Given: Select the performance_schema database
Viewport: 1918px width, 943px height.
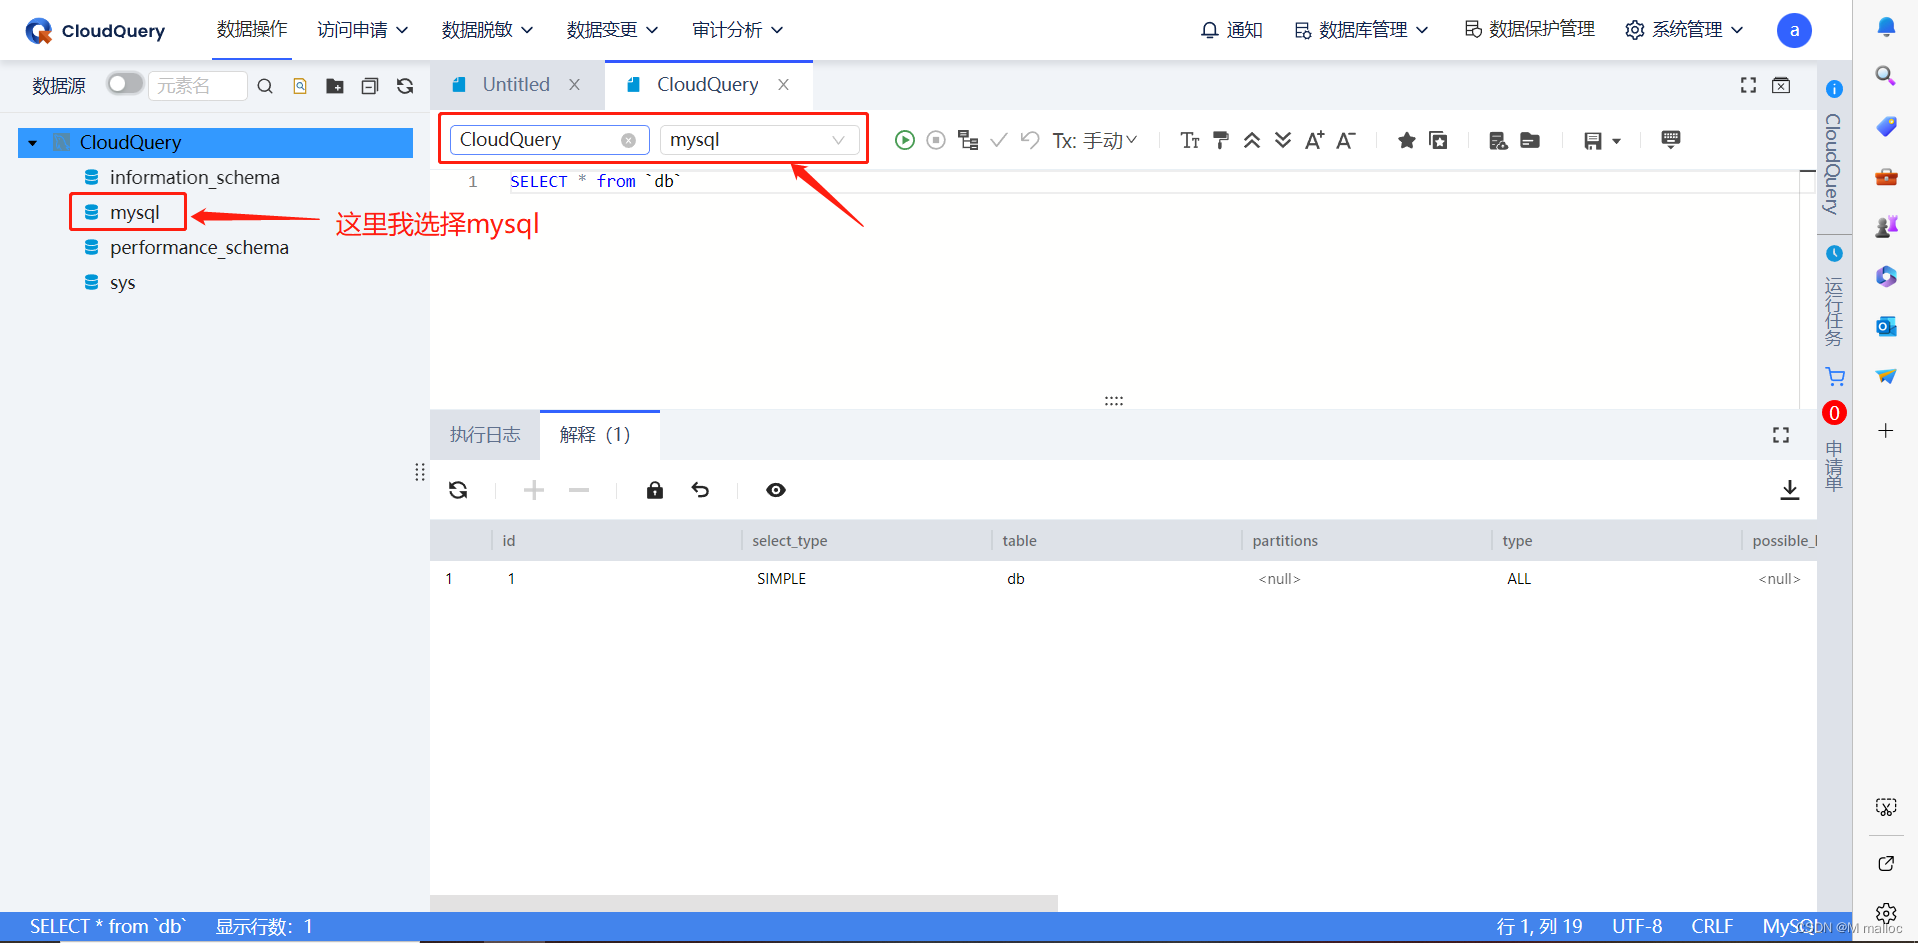Looking at the screenshot, I should 199,248.
